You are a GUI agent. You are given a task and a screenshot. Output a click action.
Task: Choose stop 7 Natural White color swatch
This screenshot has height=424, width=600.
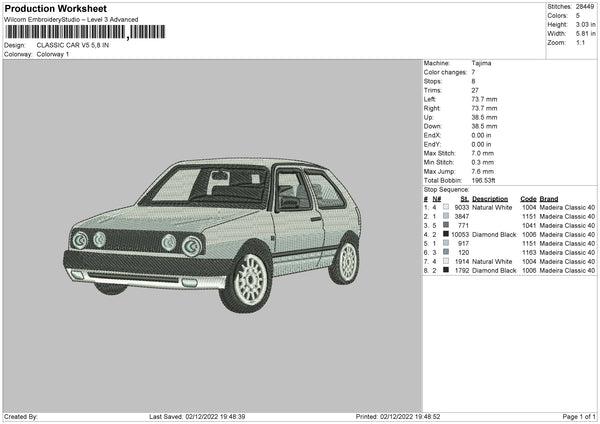point(444,261)
